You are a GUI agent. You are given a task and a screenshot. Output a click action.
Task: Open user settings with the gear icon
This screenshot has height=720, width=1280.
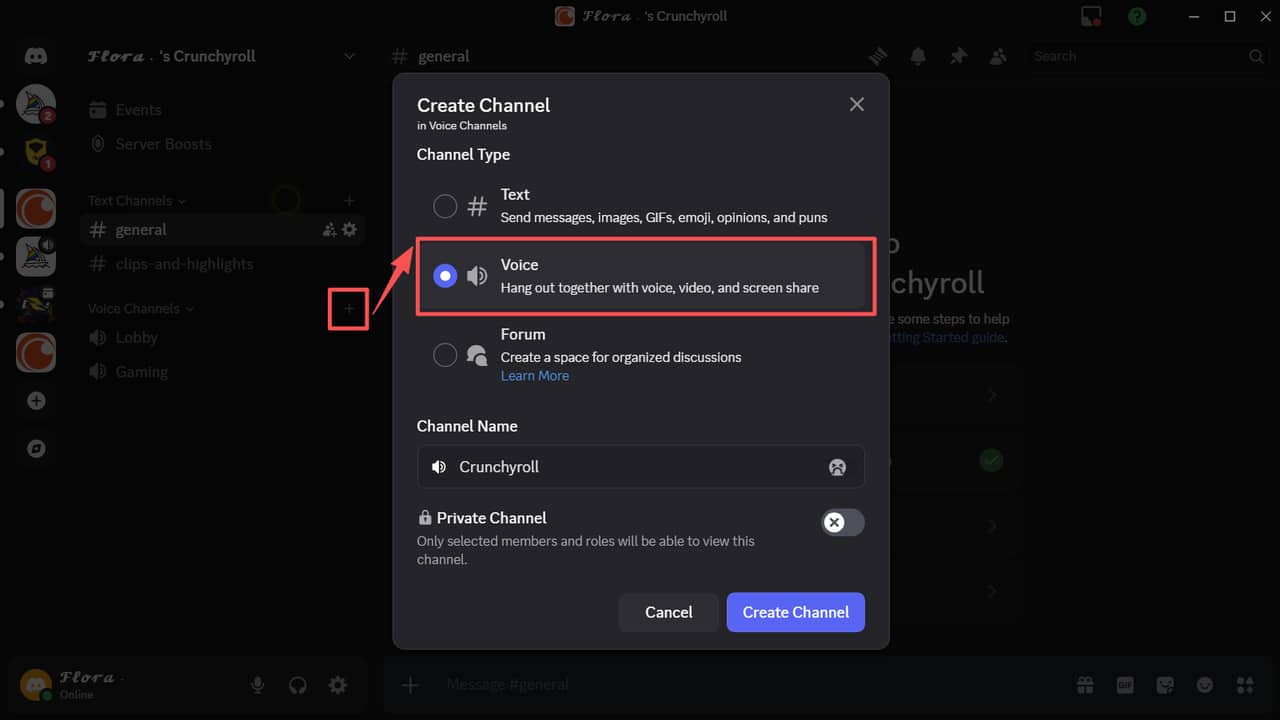337,685
